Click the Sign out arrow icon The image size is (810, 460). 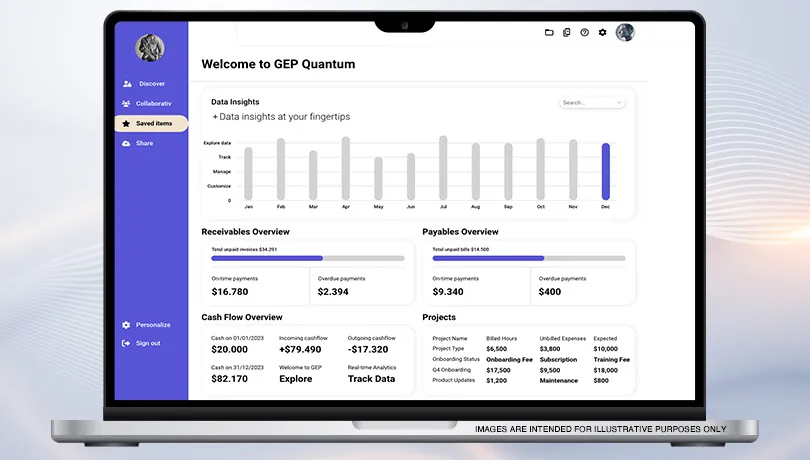(x=126, y=343)
